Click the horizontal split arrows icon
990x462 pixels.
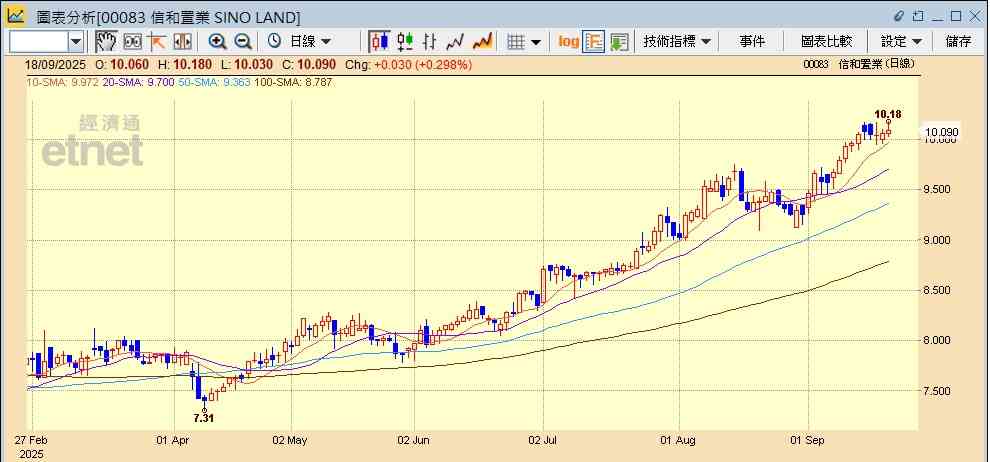click(x=182, y=42)
